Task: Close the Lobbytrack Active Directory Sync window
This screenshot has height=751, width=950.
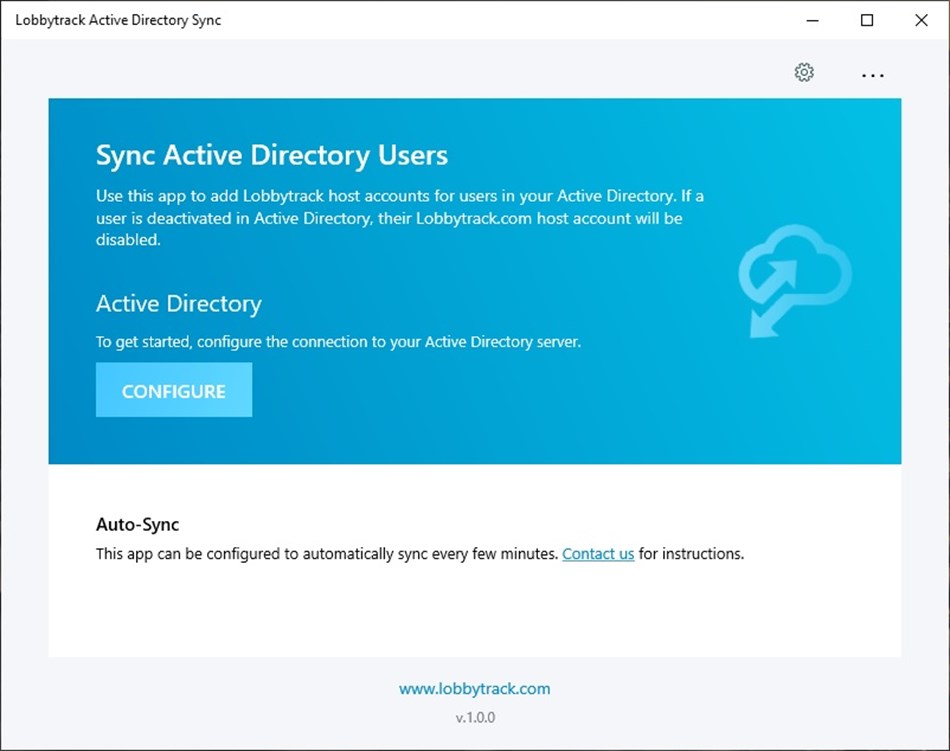Action: click(x=922, y=20)
